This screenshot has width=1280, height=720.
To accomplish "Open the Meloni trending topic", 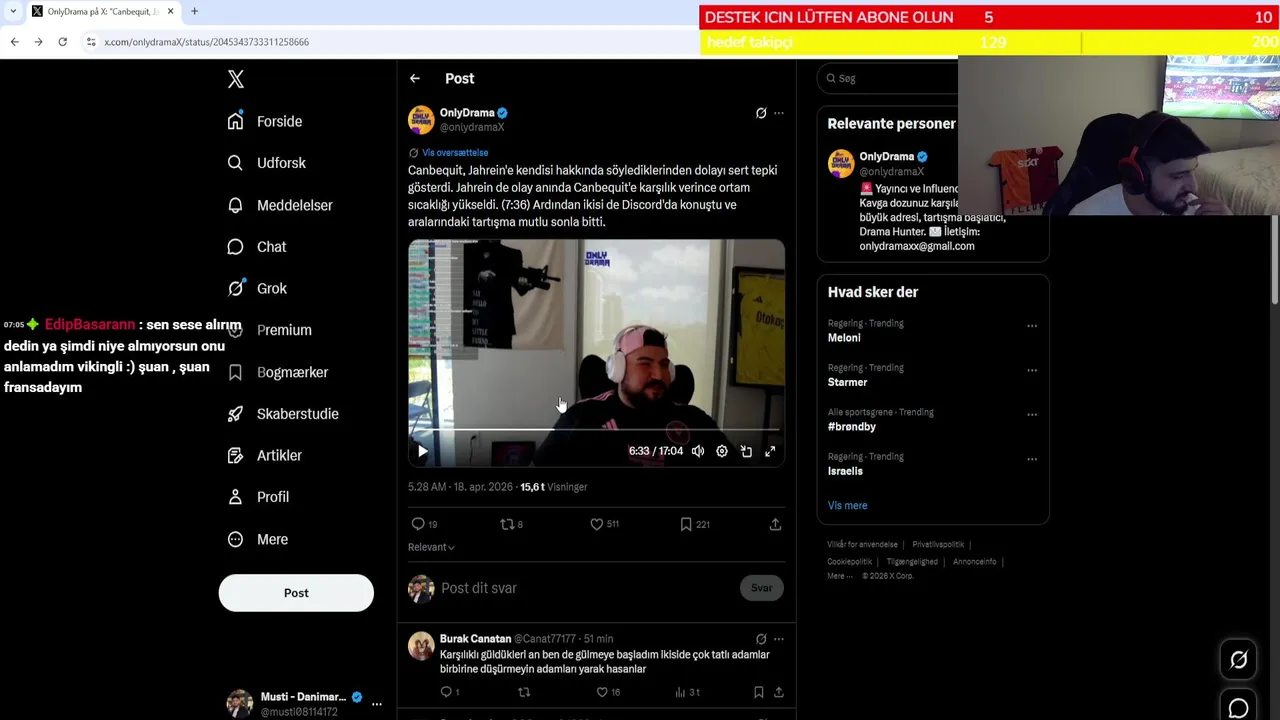I will pos(844,338).
